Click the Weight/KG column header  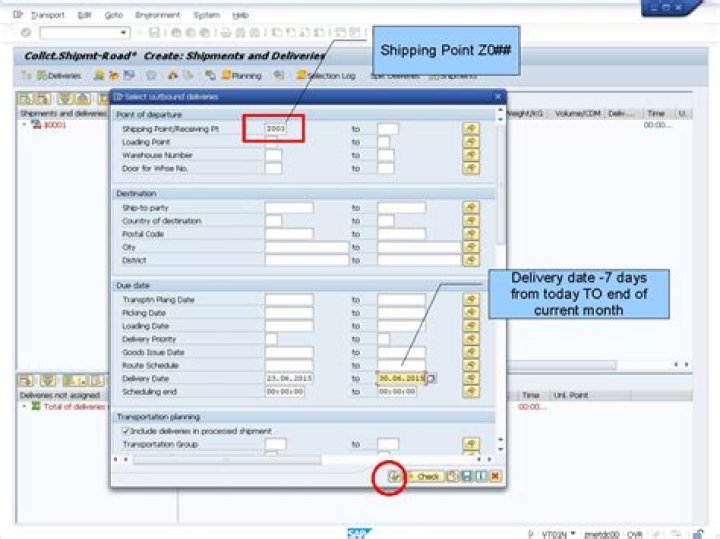(x=525, y=113)
